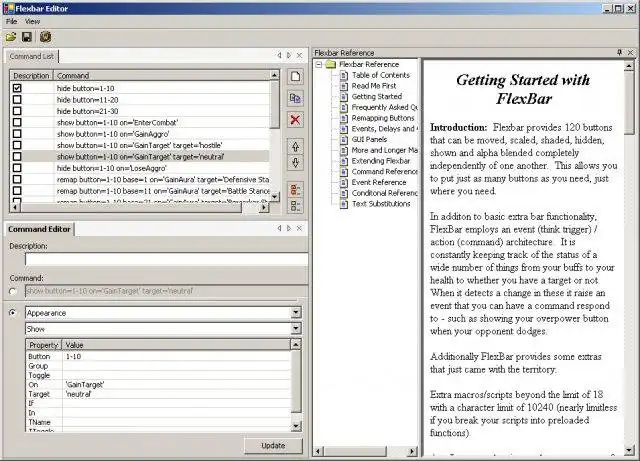Viewport: 640px width, 461px height.
Task: Click the Text Substitutions page icon
Action: click(x=344, y=204)
